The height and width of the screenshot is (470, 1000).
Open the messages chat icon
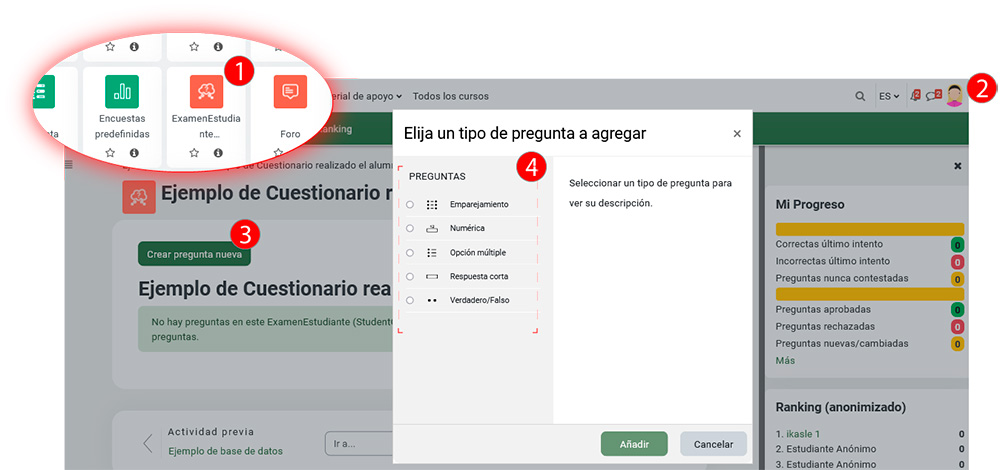click(x=934, y=96)
